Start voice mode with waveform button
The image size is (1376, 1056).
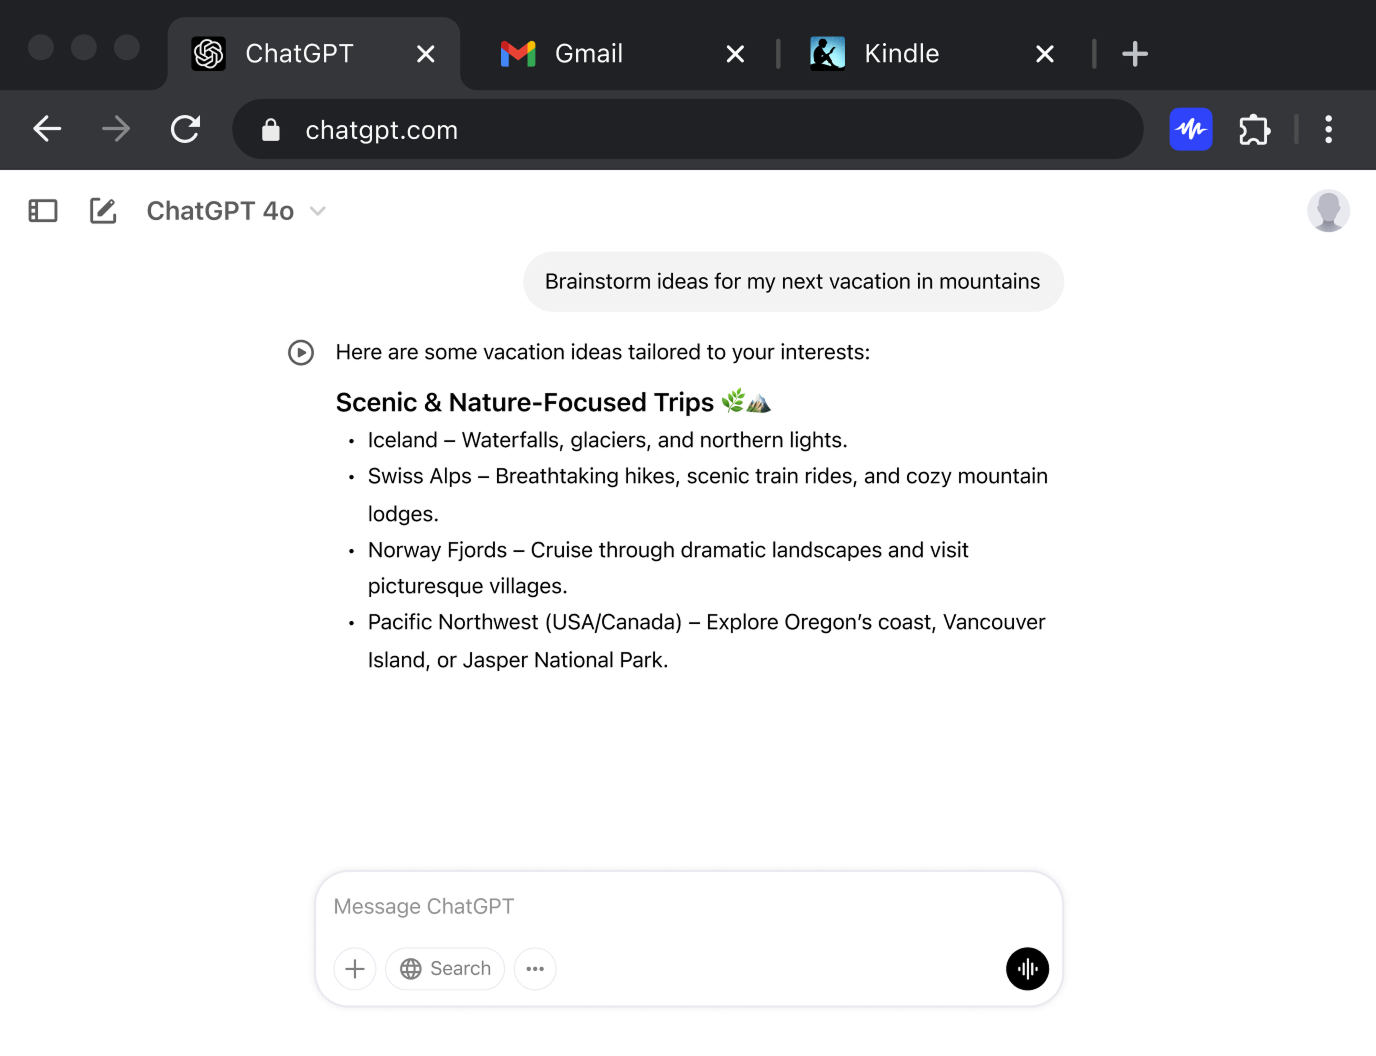click(x=1027, y=969)
